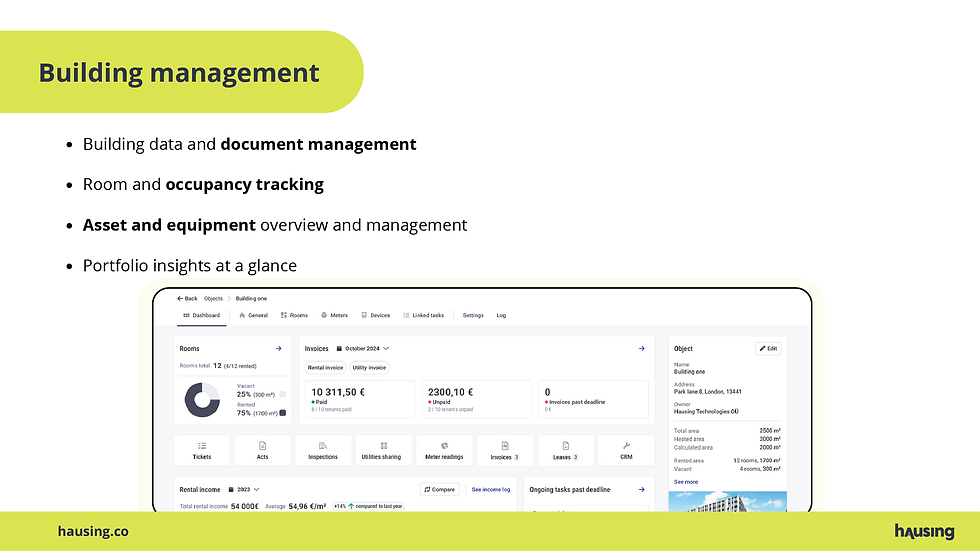Open the Inspections shortcut
Viewport: 980px width, 551px height.
(x=323, y=450)
